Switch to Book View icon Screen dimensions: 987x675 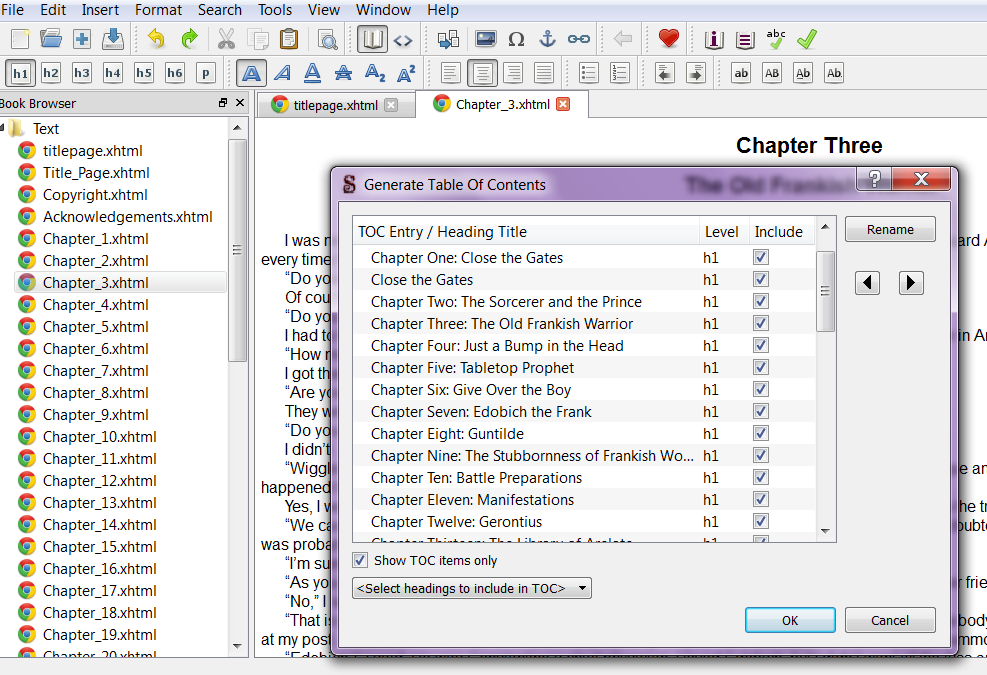point(371,40)
